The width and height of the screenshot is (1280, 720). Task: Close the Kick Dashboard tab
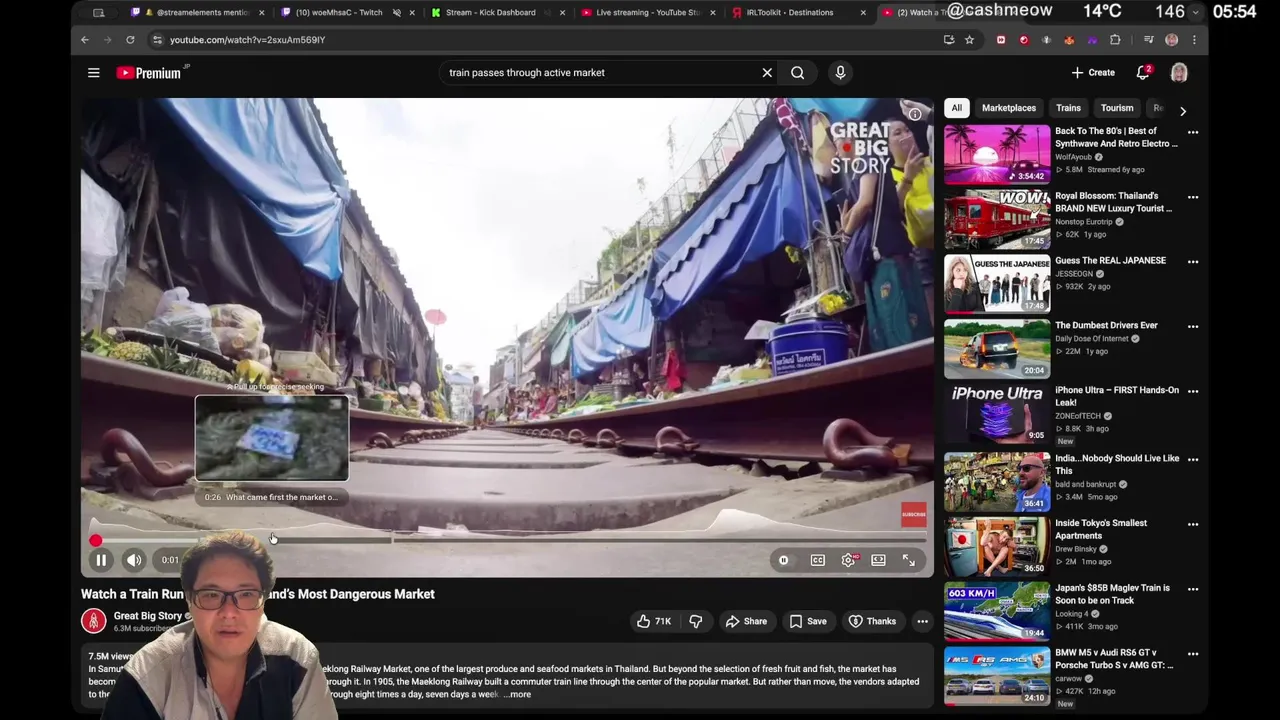(562, 13)
